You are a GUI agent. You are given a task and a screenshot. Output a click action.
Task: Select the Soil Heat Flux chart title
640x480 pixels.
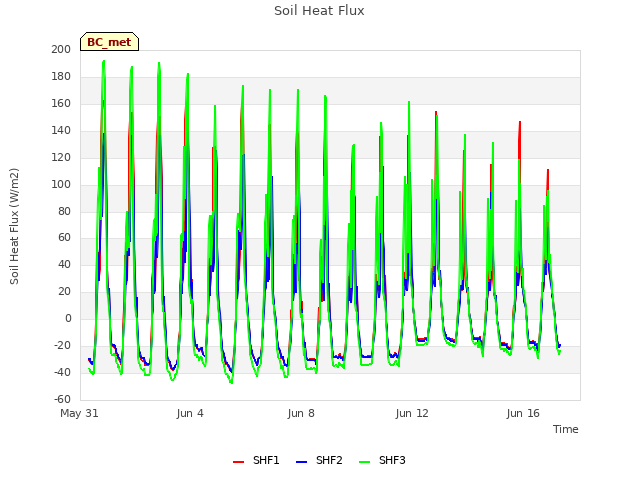tap(319, 11)
